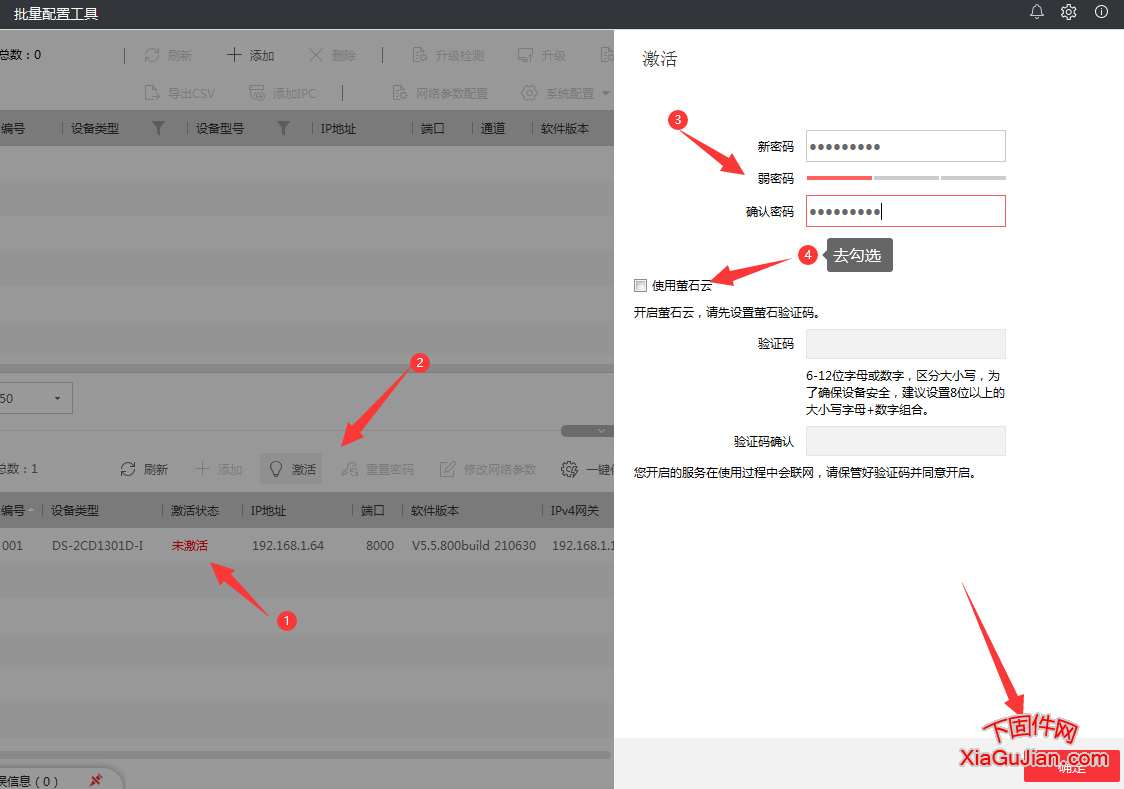Filter by 设备型号 funnel icon
This screenshot has height=789, width=1124.
coord(284,128)
